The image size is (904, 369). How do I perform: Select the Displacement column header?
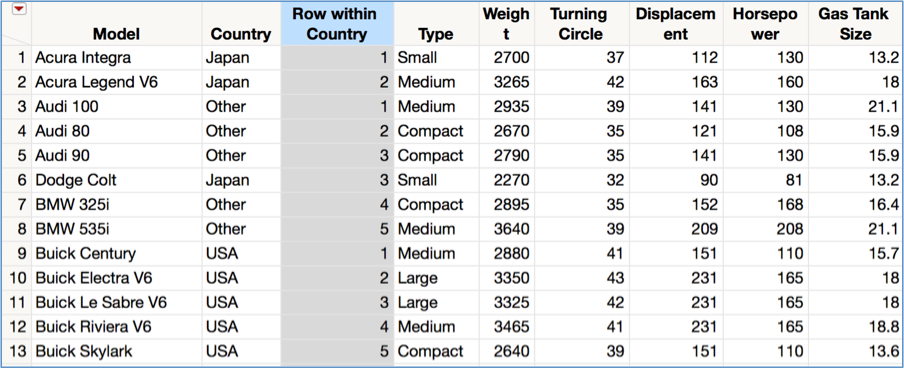[676, 24]
